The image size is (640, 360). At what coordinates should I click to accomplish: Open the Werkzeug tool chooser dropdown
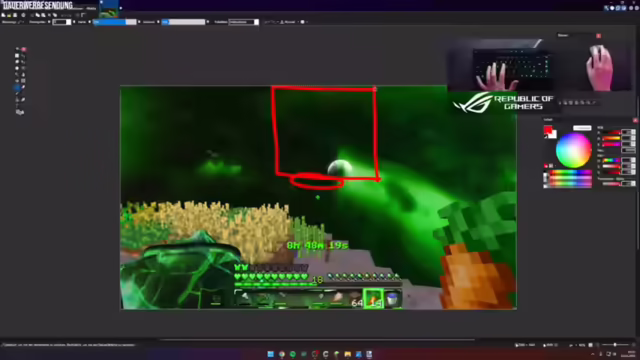(20, 22)
